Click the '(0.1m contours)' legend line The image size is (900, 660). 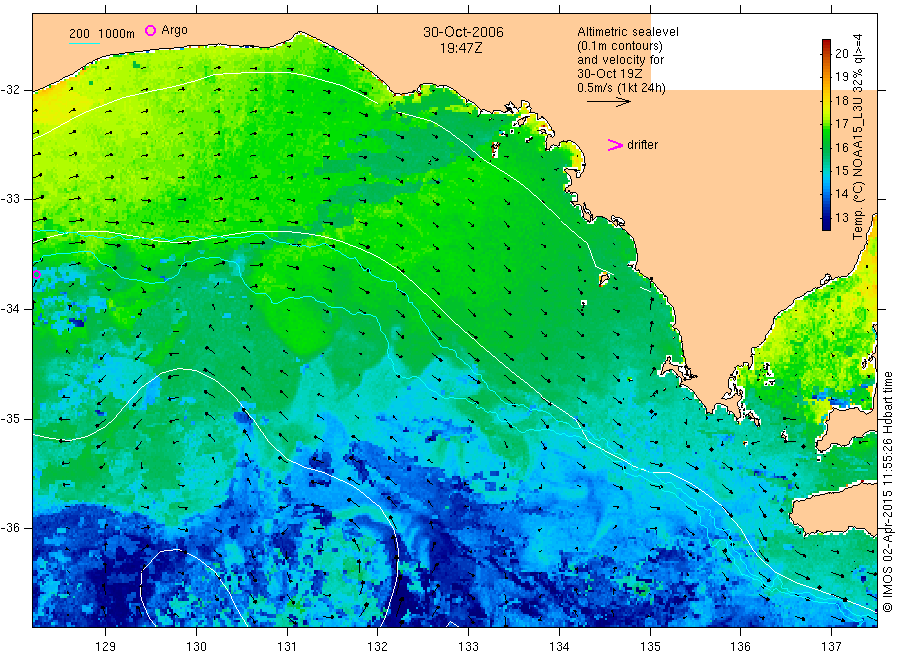[x=619, y=46]
